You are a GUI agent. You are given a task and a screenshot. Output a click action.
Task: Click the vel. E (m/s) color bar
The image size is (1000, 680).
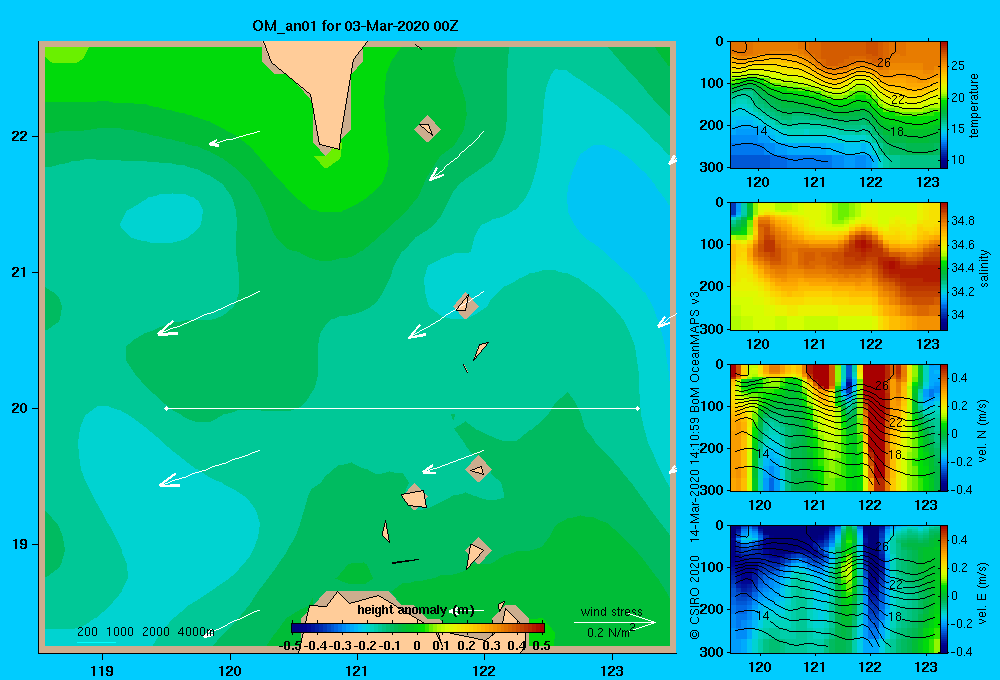[x=944, y=589]
